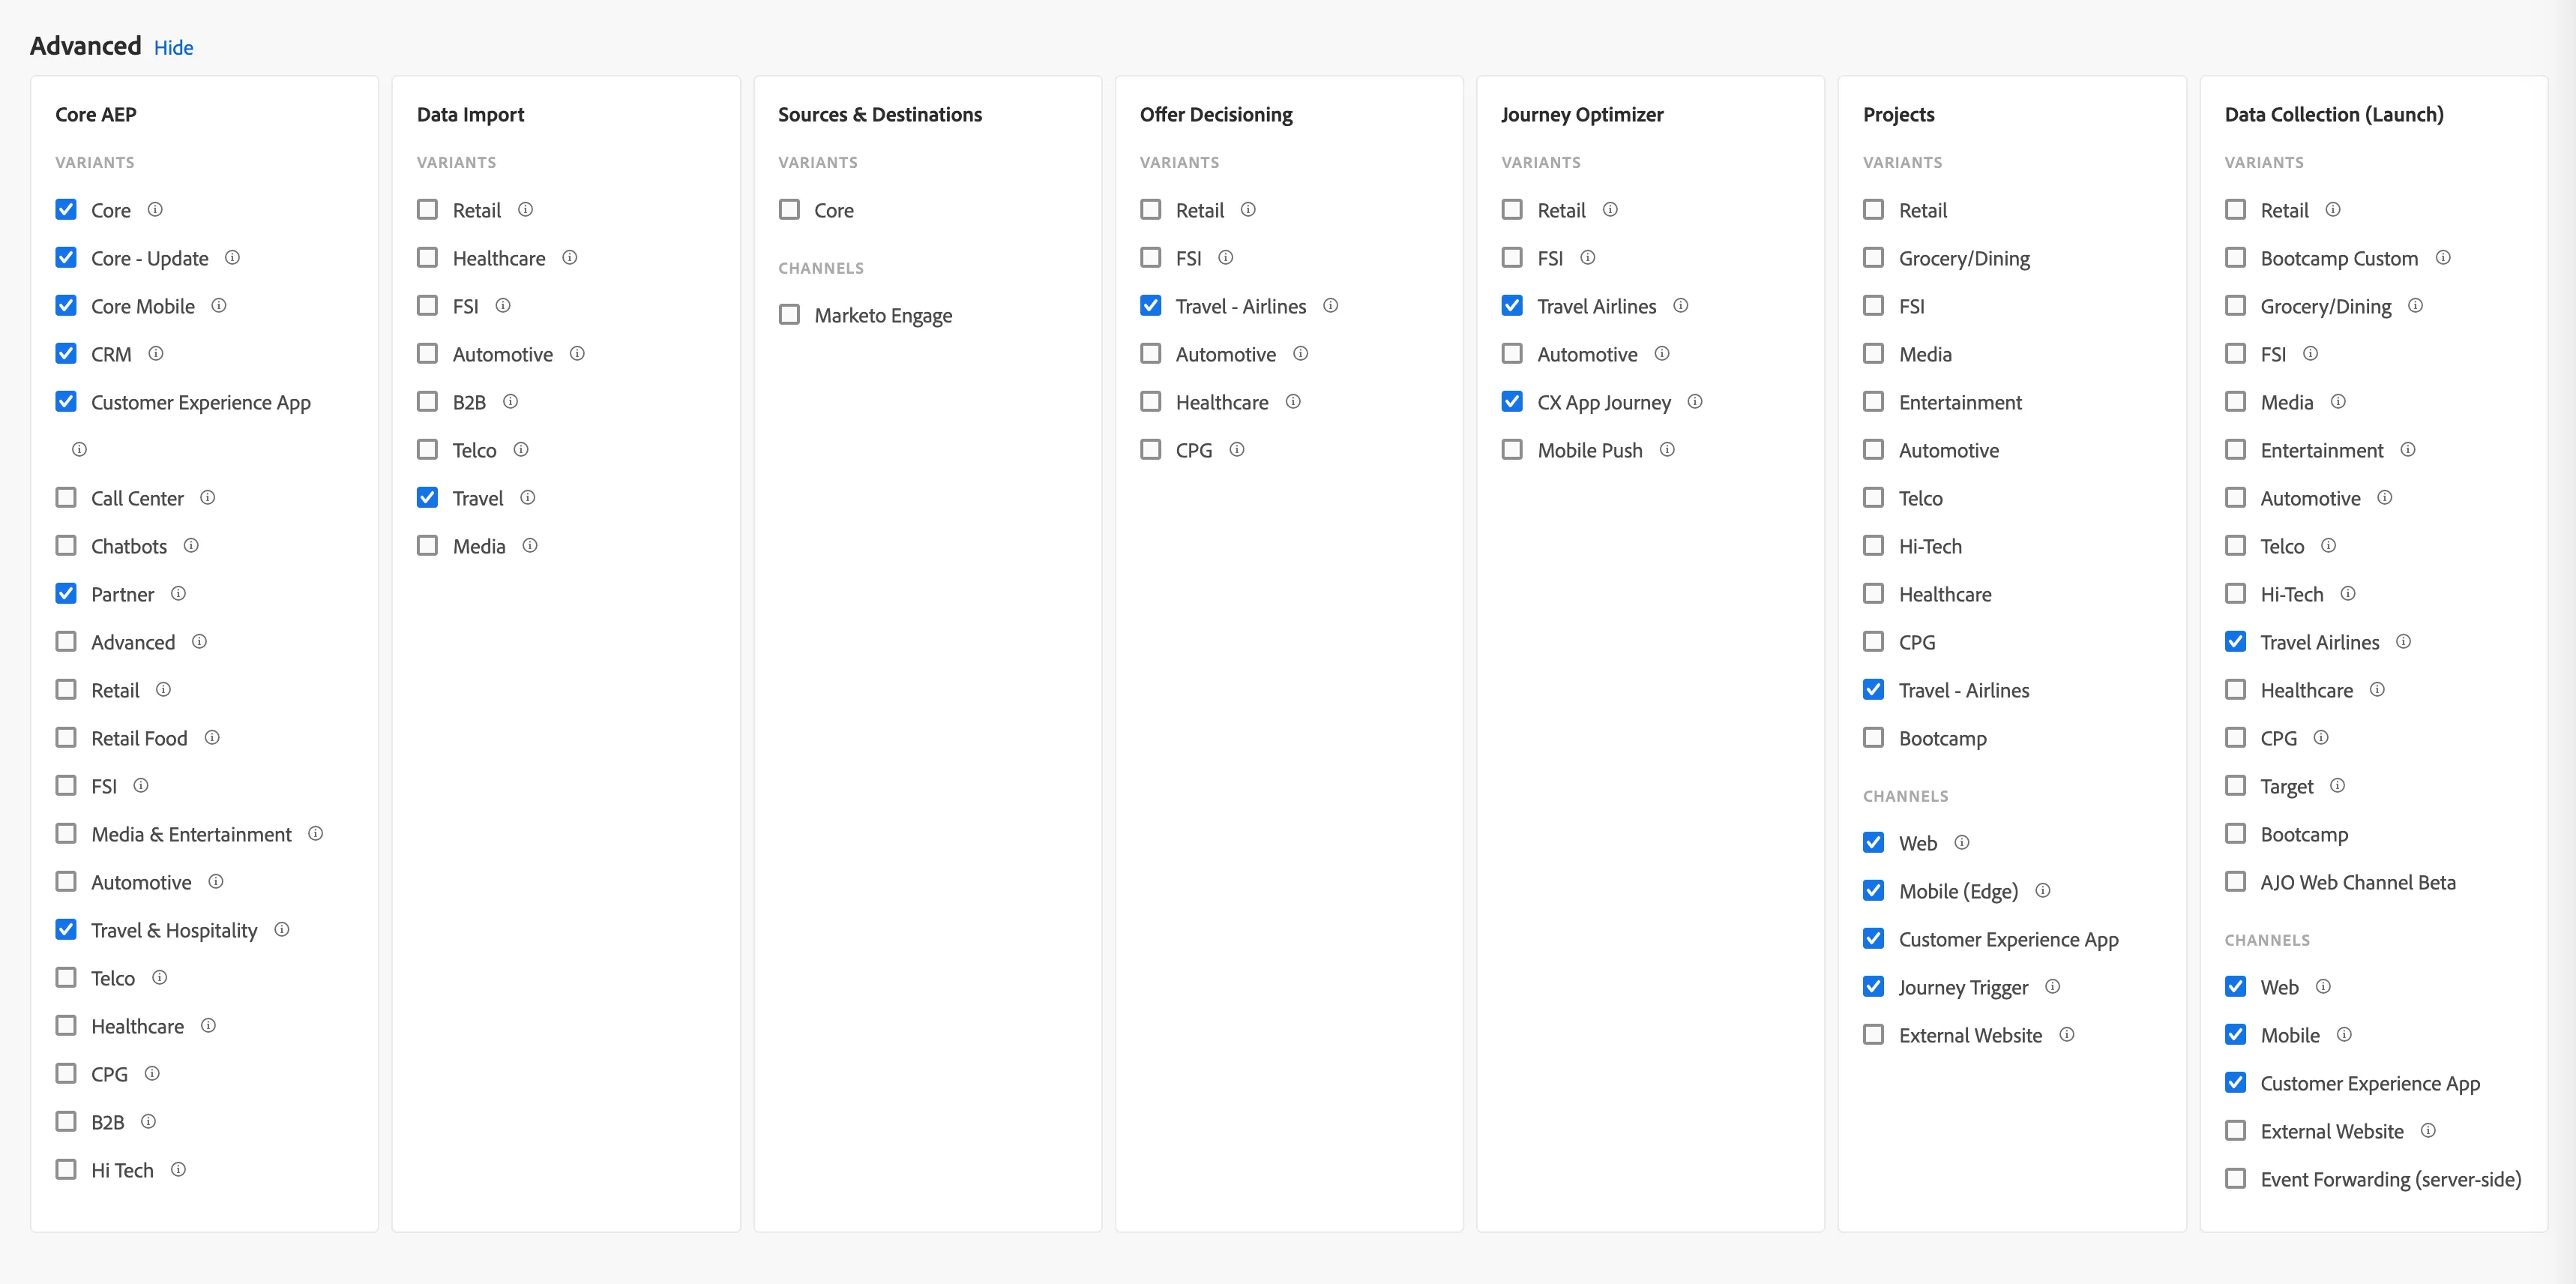View info for Media & Entertainment
The image size is (2576, 1284).
tap(316, 833)
